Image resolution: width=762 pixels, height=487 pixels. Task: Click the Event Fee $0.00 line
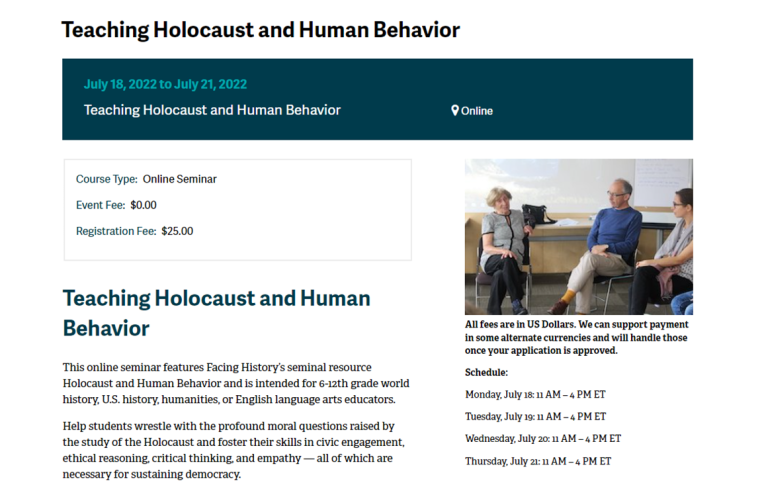[116, 205]
